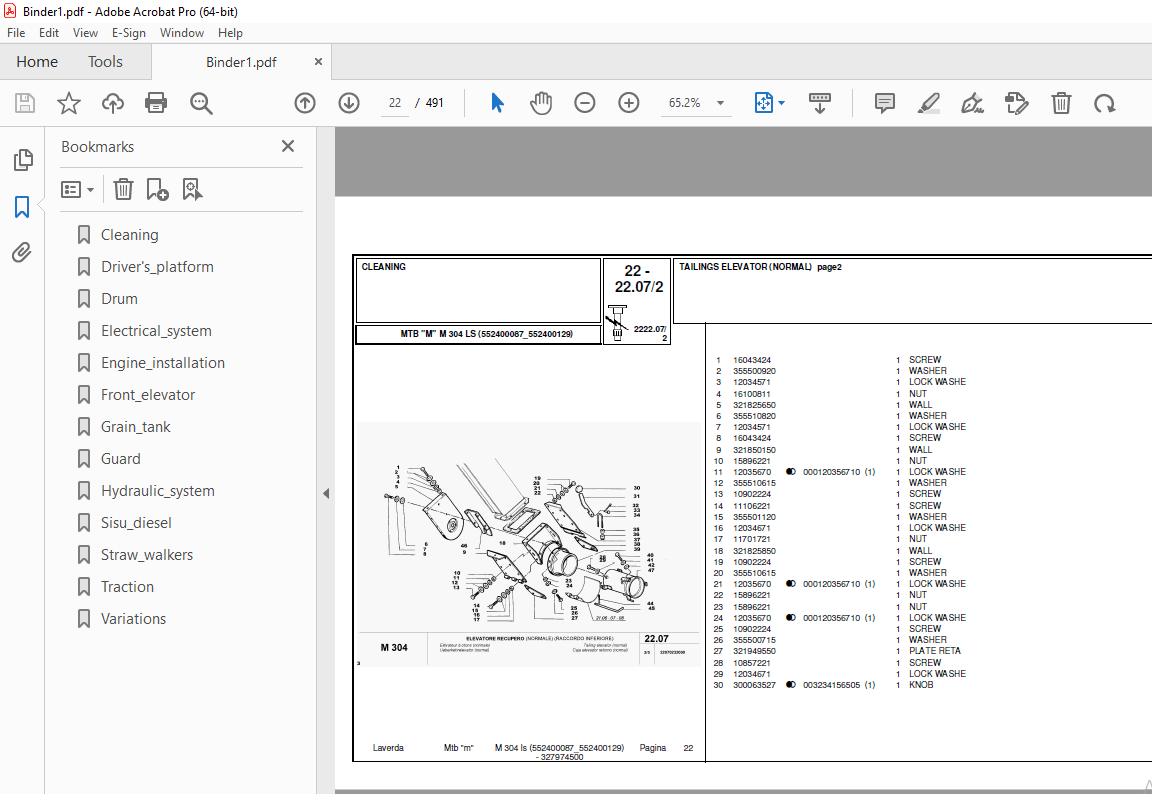This screenshot has height=794, width=1152.
Task: Open the Drum bookmark
Action: (x=119, y=299)
